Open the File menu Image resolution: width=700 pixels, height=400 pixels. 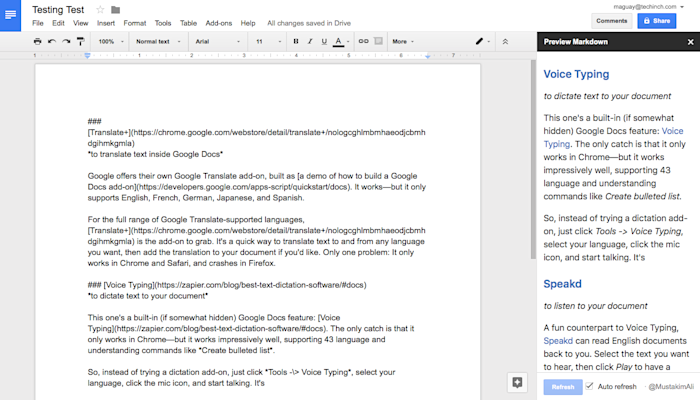coord(38,23)
